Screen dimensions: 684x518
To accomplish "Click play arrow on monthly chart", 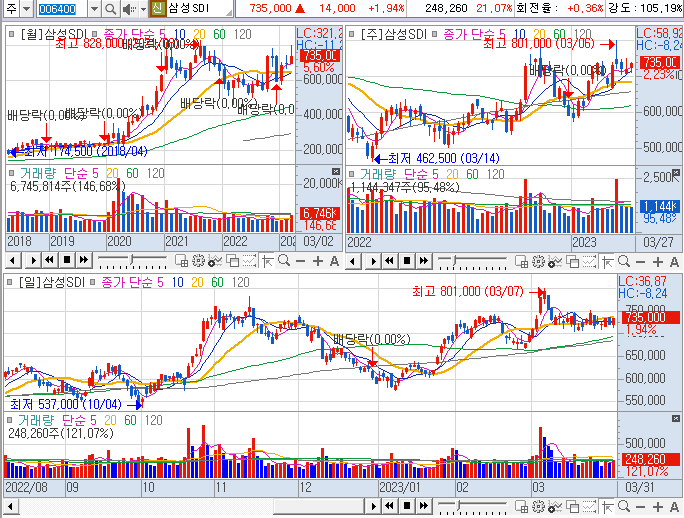I will pos(33,261).
